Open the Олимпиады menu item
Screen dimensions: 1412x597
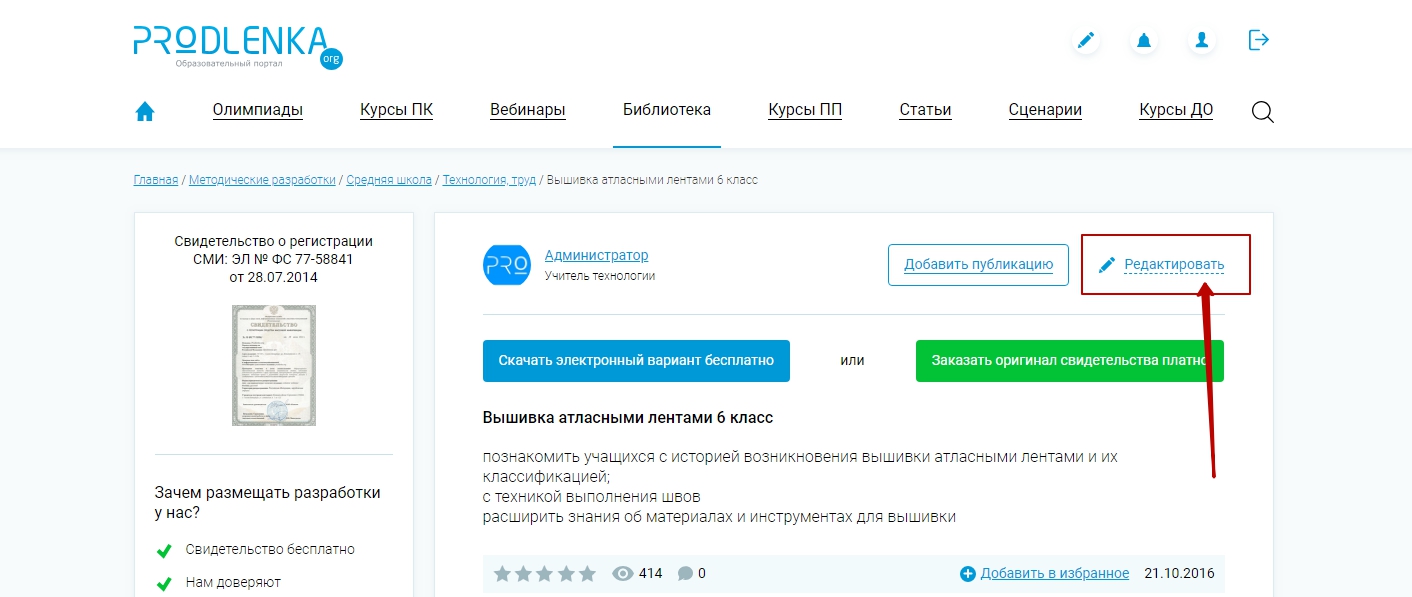tap(258, 110)
